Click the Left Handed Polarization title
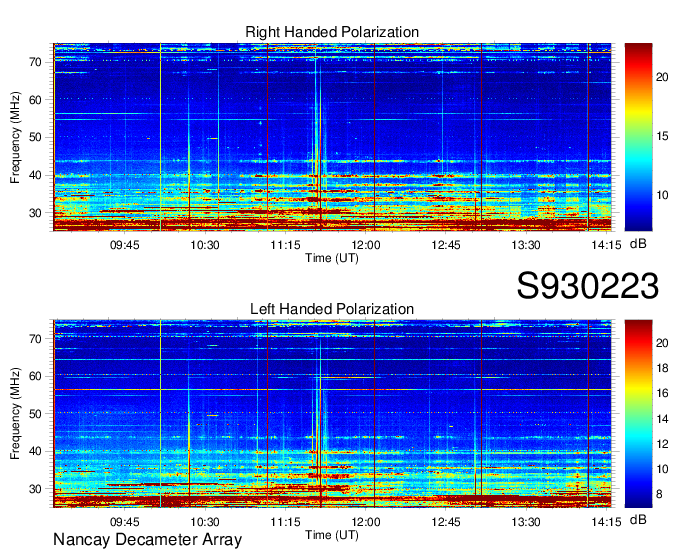The width and height of the screenshot is (680, 552). pos(332,309)
